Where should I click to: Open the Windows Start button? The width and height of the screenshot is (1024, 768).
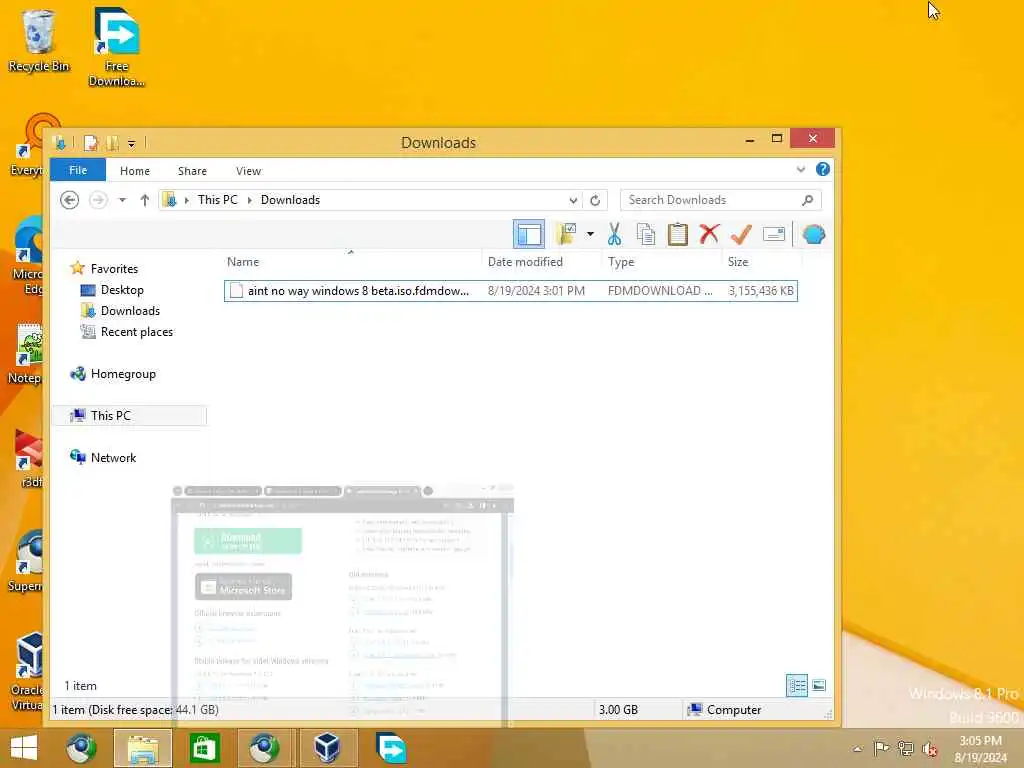[x=24, y=748]
